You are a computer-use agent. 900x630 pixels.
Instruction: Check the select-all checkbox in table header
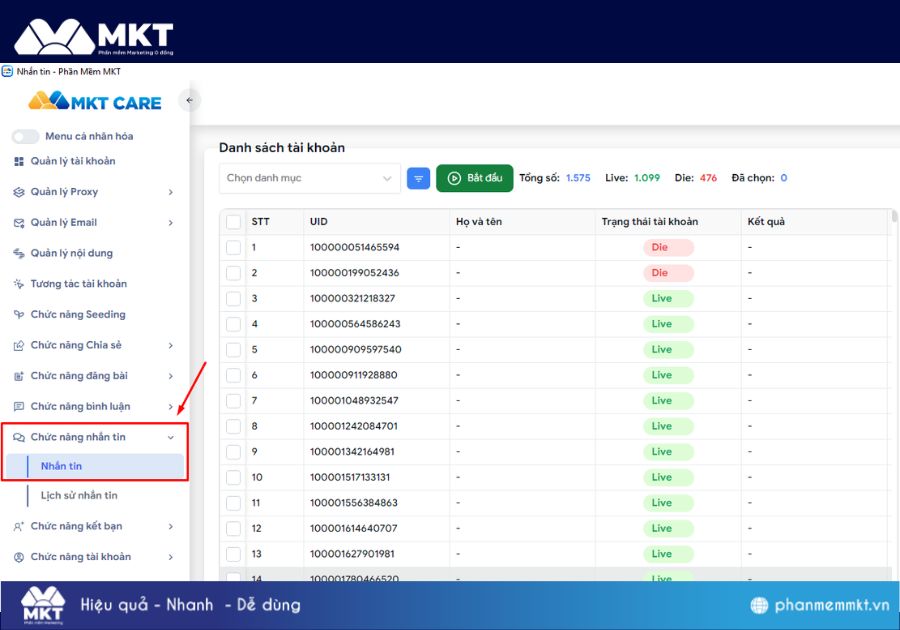coord(234,222)
